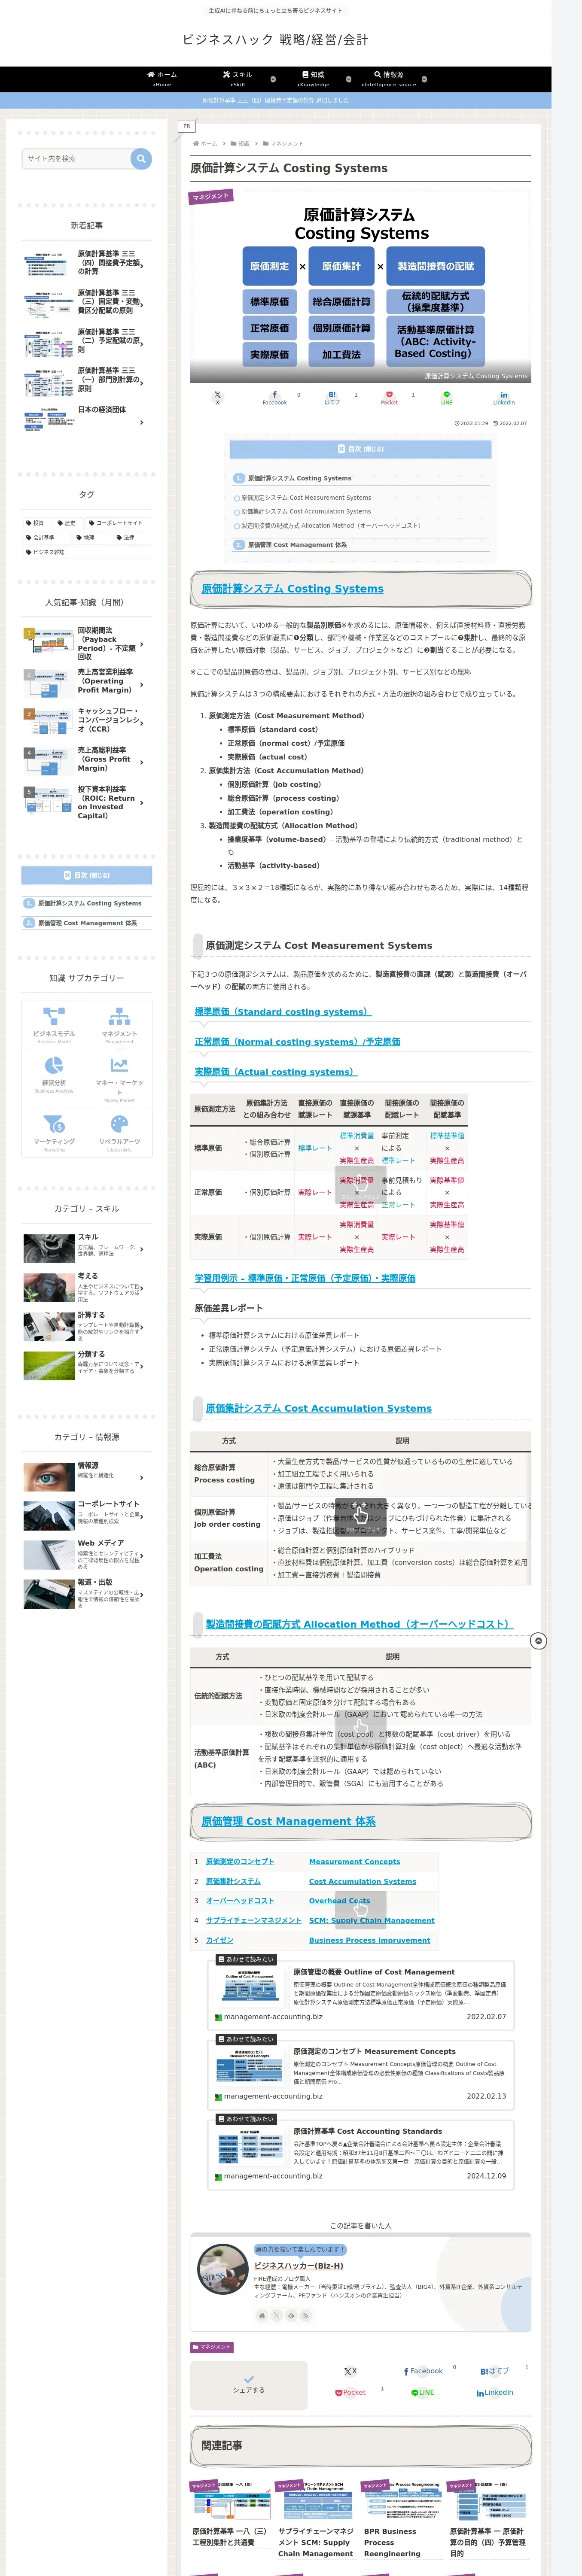Click the blue announcement bar notice
The image size is (582, 2576).
[276, 100]
